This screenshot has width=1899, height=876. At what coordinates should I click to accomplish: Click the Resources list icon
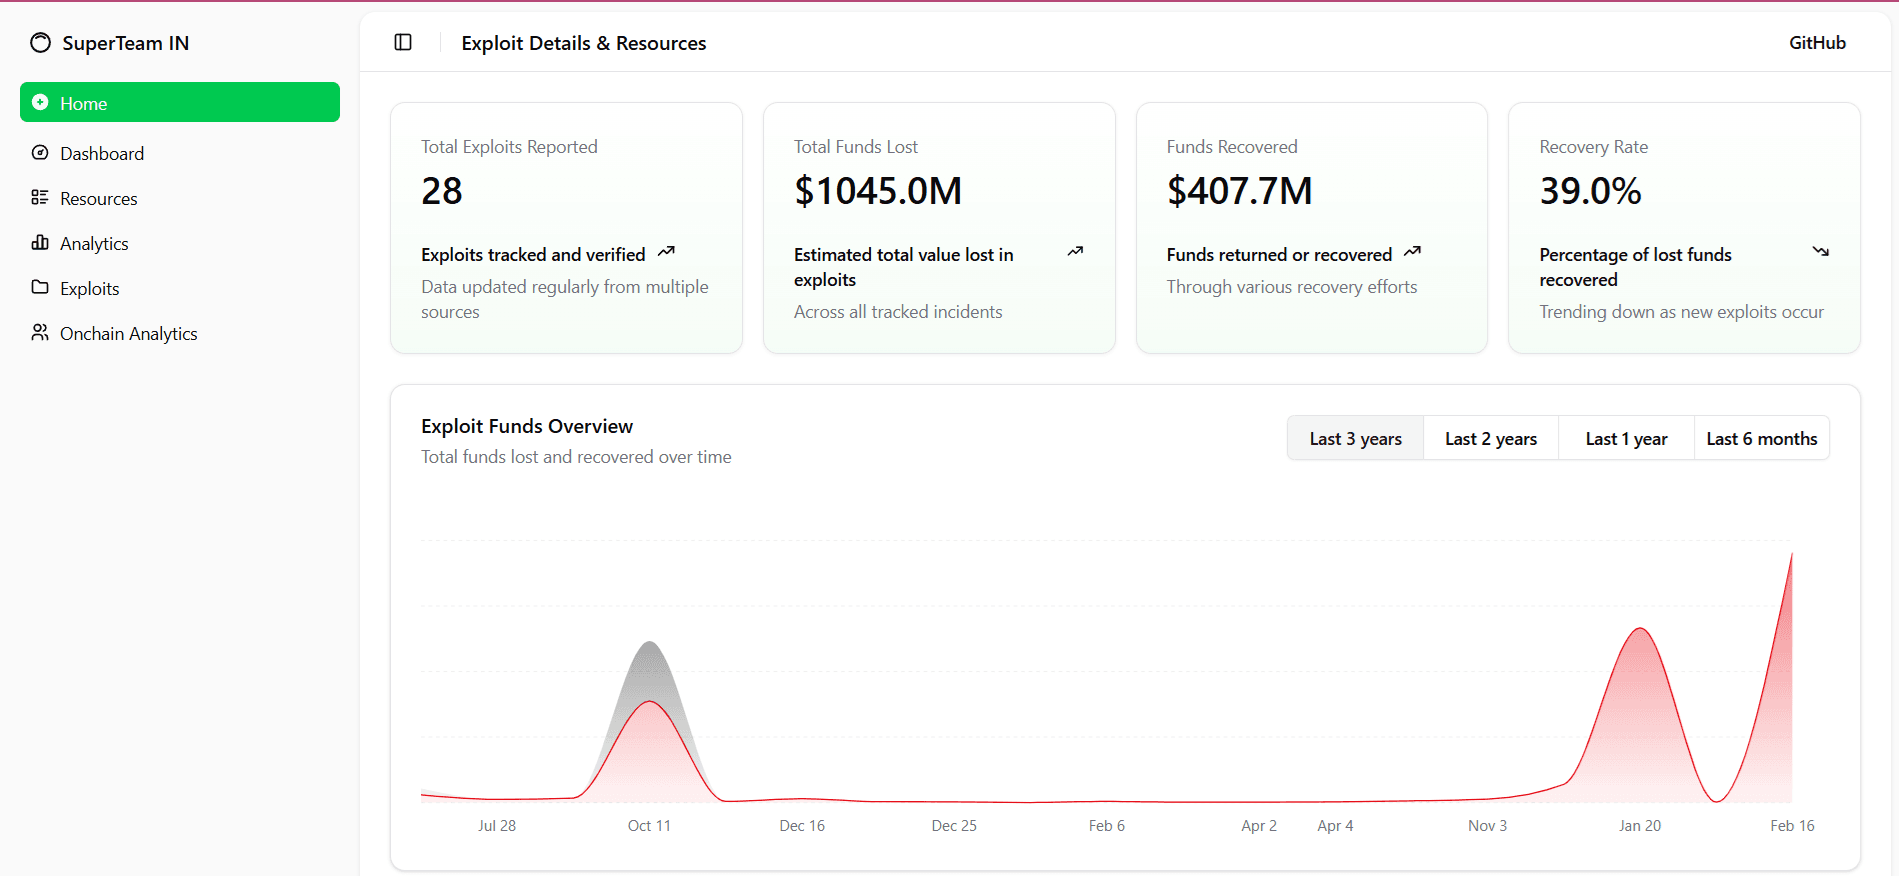(40, 197)
